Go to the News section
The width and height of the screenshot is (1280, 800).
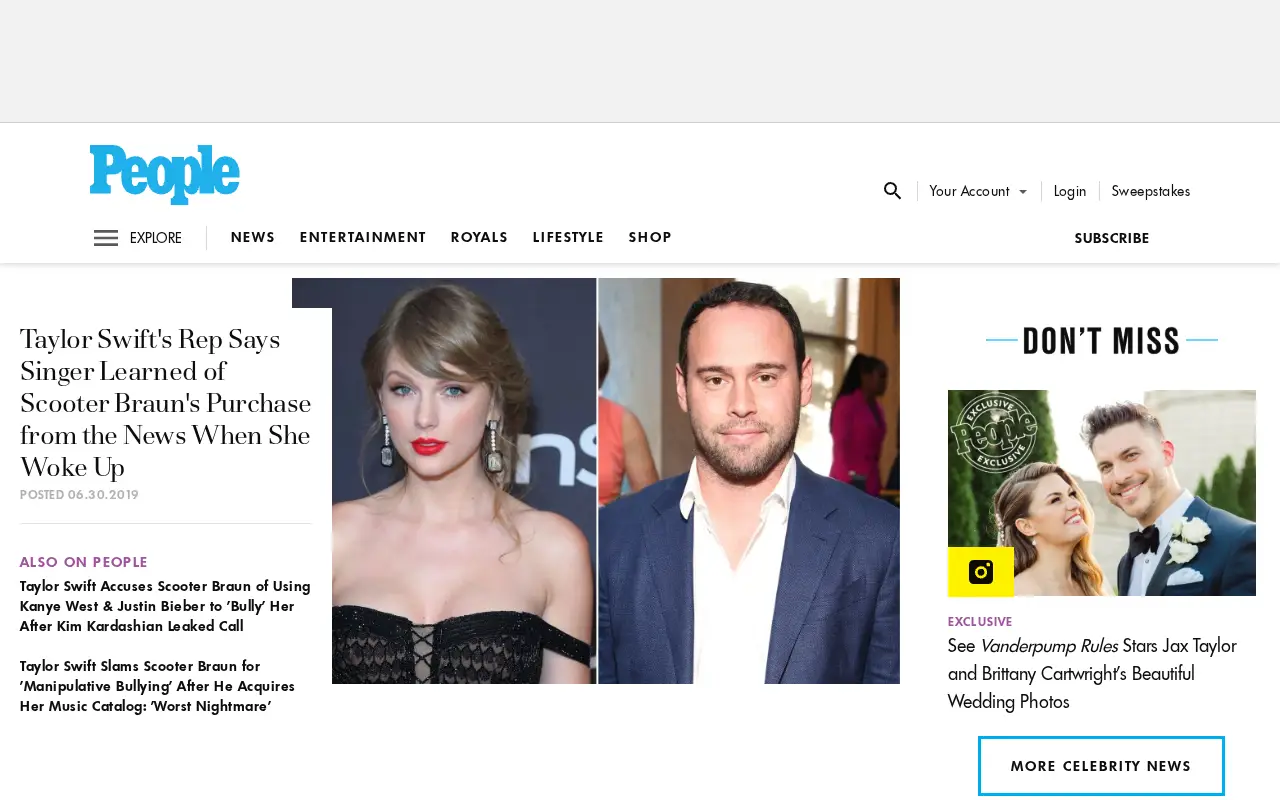(253, 237)
